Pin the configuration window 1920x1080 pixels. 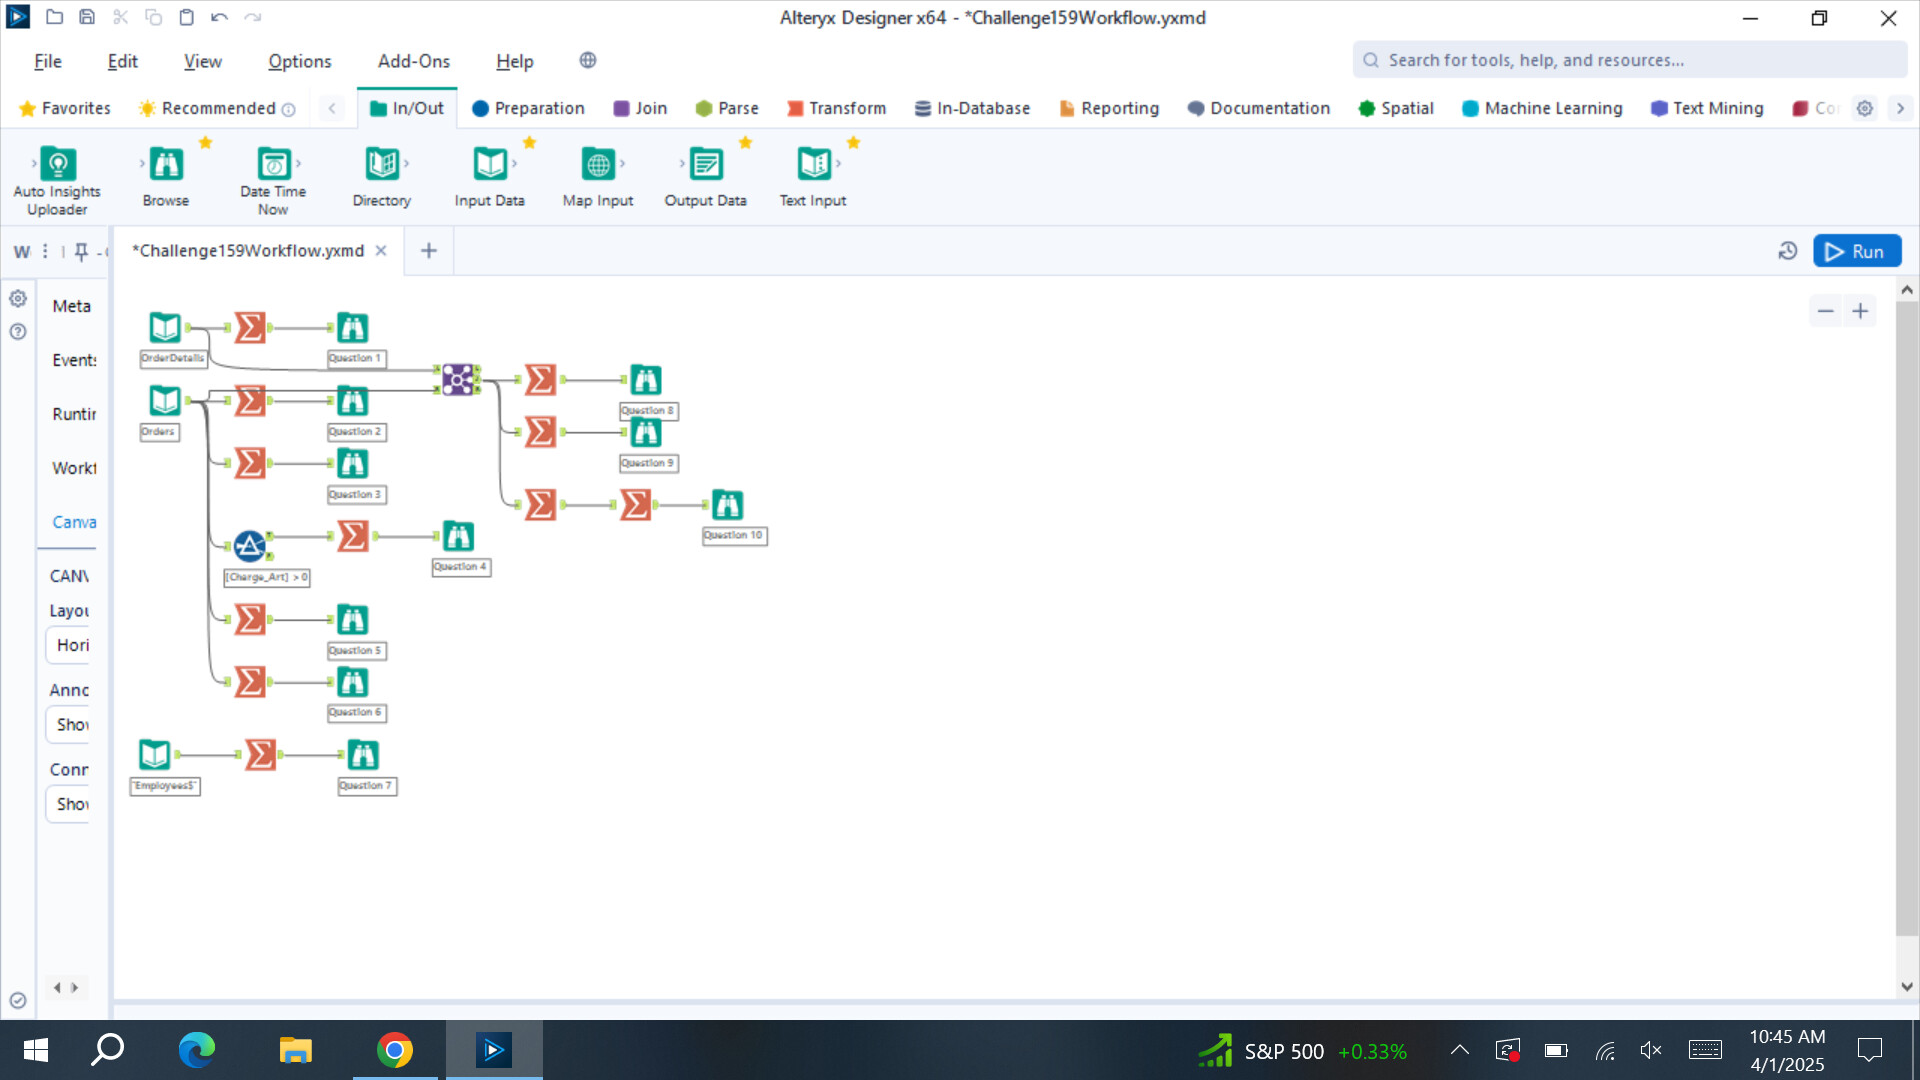tap(81, 251)
